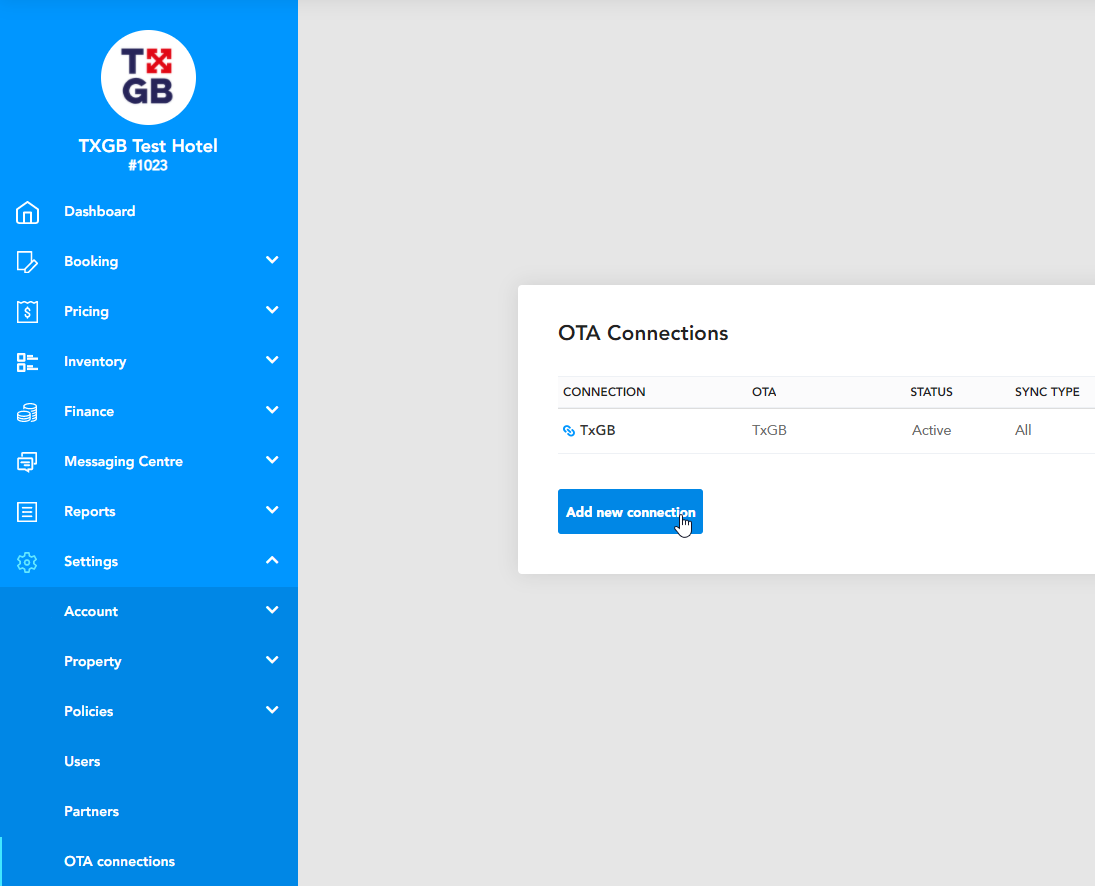1095x886 pixels.
Task: Open the Pricing menu item
Action: (x=149, y=311)
